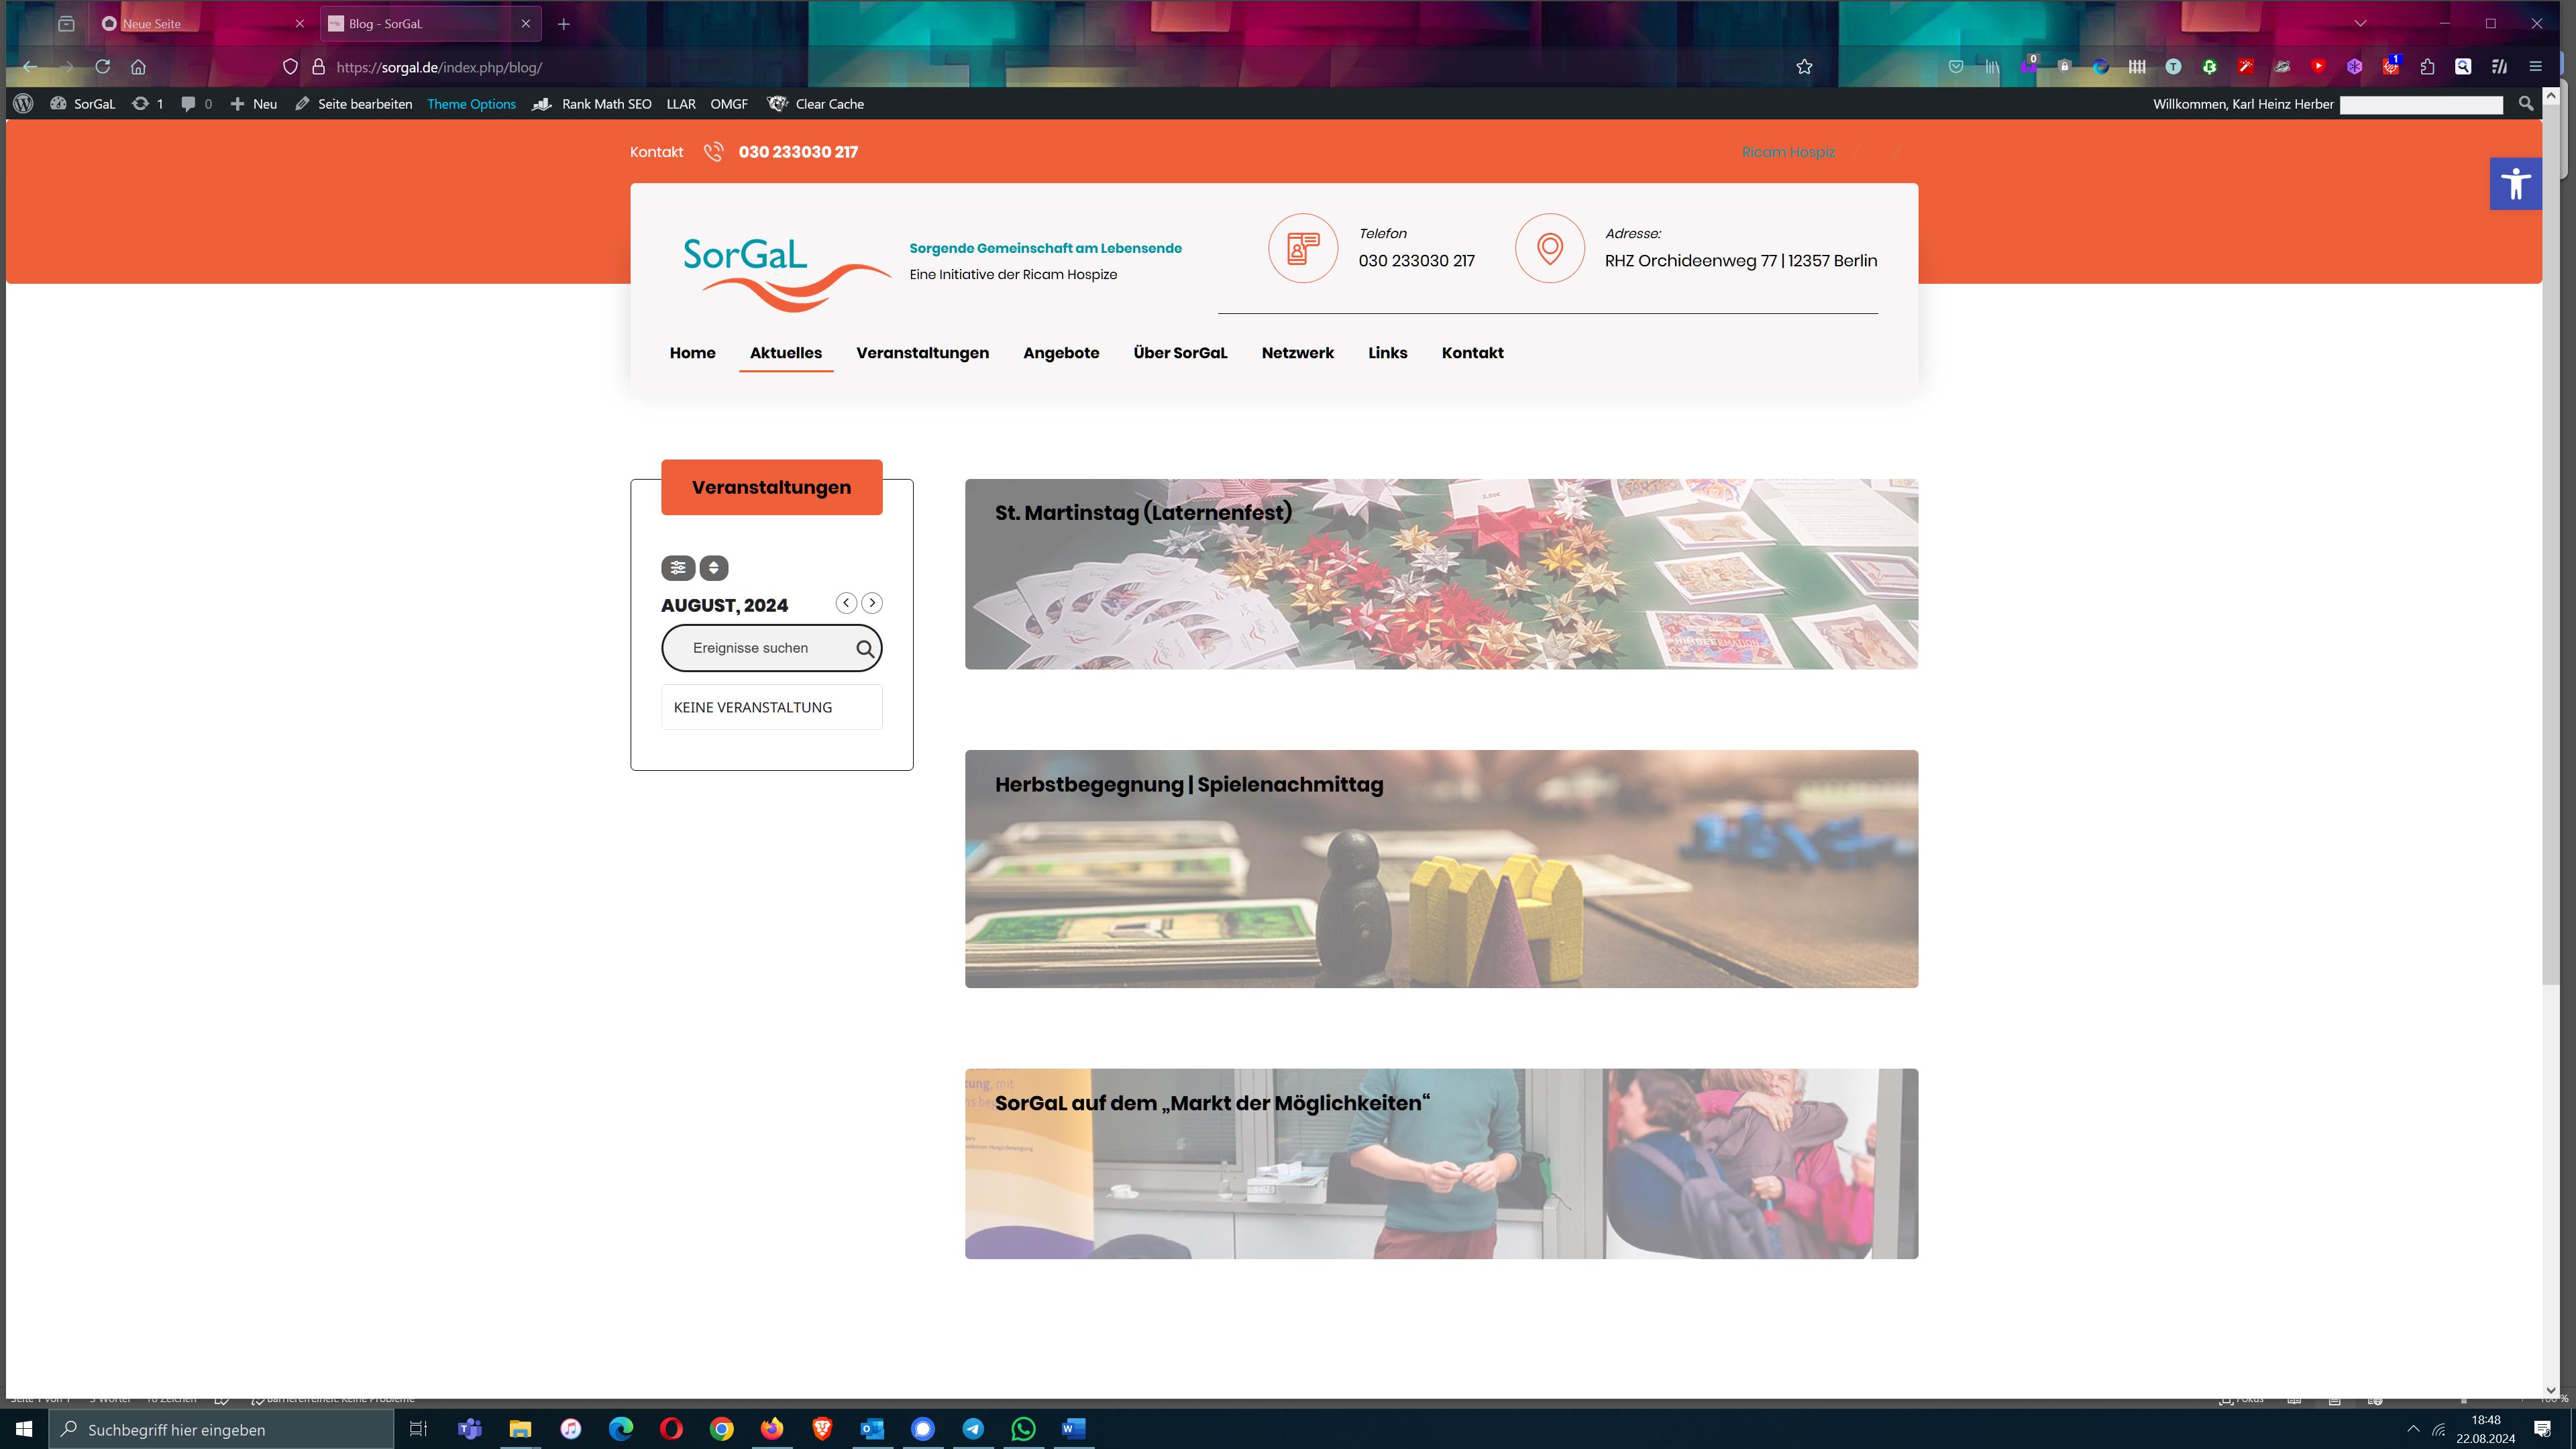Click the Ricam Hospiz link

pyautogui.click(x=1788, y=152)
